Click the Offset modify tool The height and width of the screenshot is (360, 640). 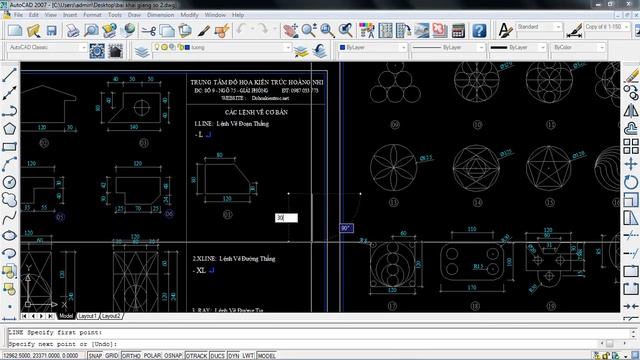coord(631,129)
